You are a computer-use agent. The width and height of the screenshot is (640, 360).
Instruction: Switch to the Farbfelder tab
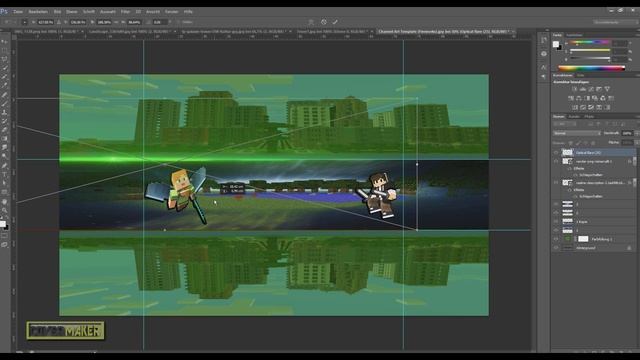(574, 35)
